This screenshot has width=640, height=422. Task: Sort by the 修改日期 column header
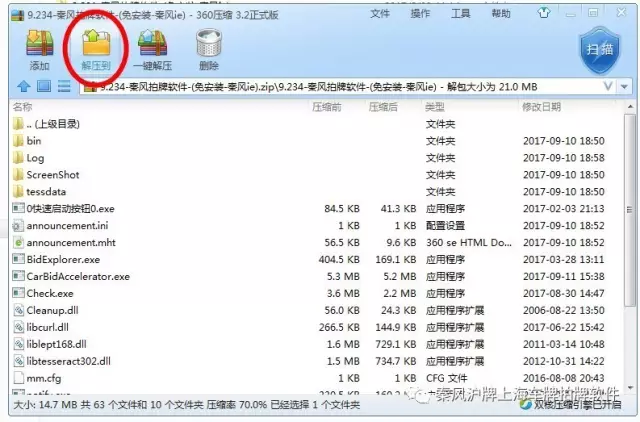coord(542,107)
